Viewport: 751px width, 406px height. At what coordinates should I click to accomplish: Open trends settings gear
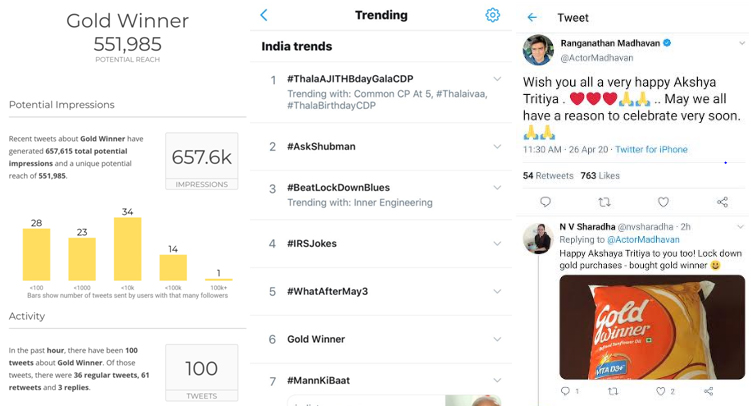pyautogui.click(x=492, y=15)
